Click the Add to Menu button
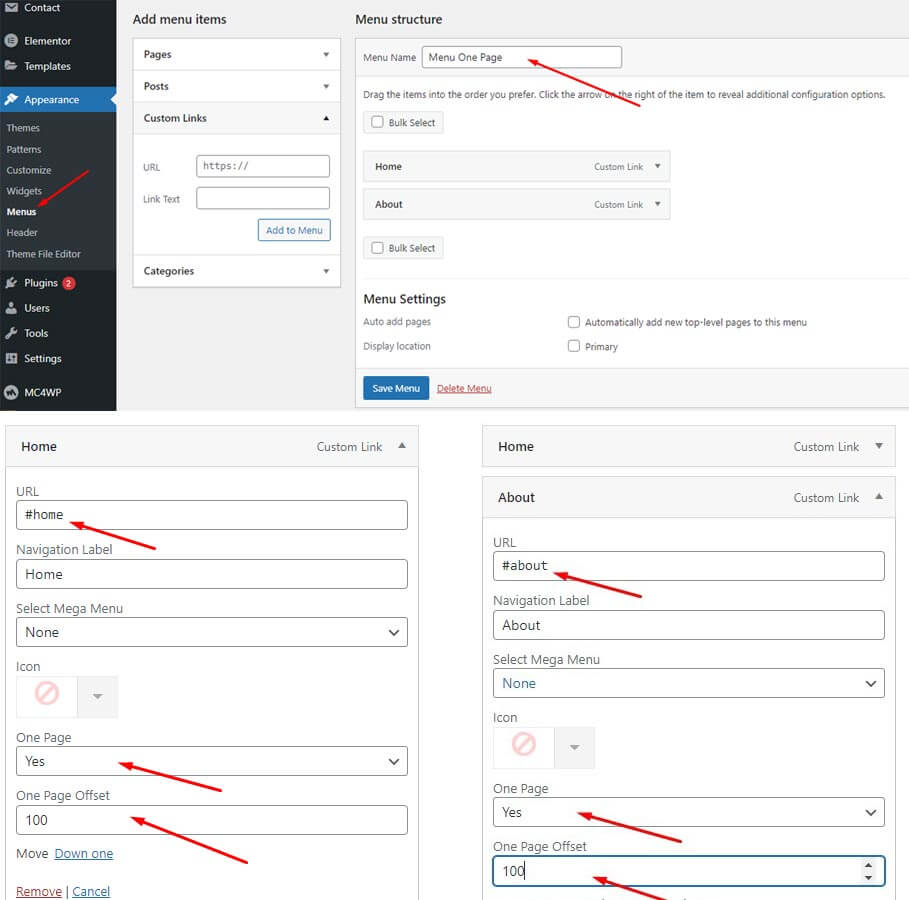This screenshot has width=909, height=900. tap(294, 230)
